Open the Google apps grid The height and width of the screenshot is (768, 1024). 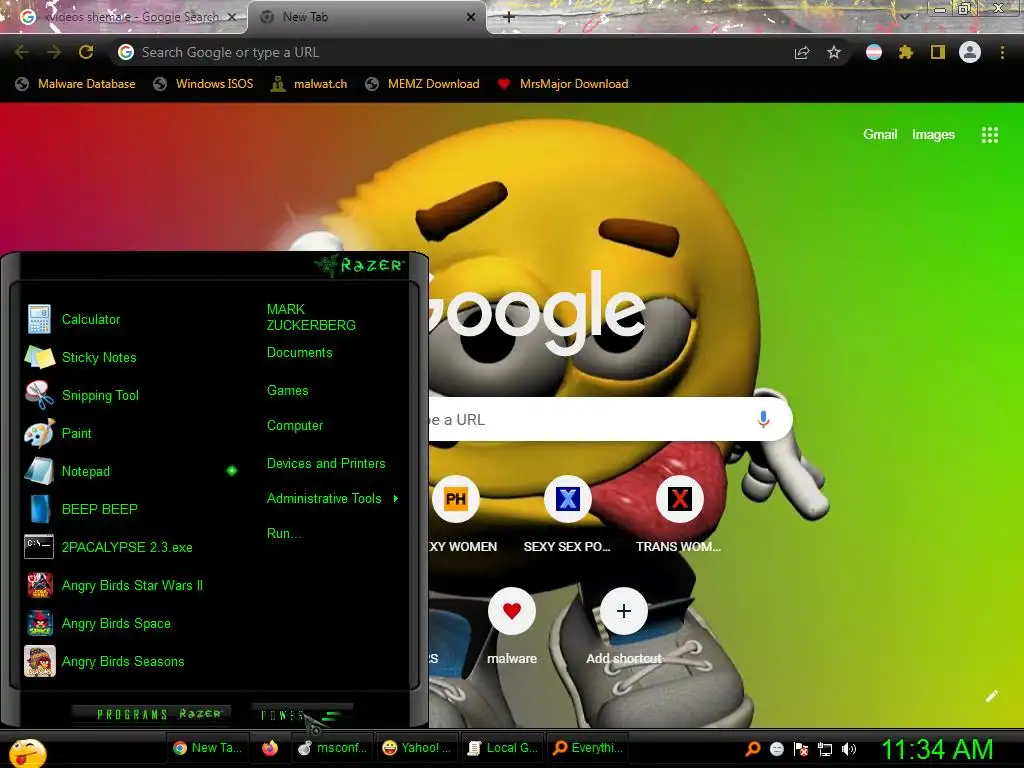(x=990, y=135)
